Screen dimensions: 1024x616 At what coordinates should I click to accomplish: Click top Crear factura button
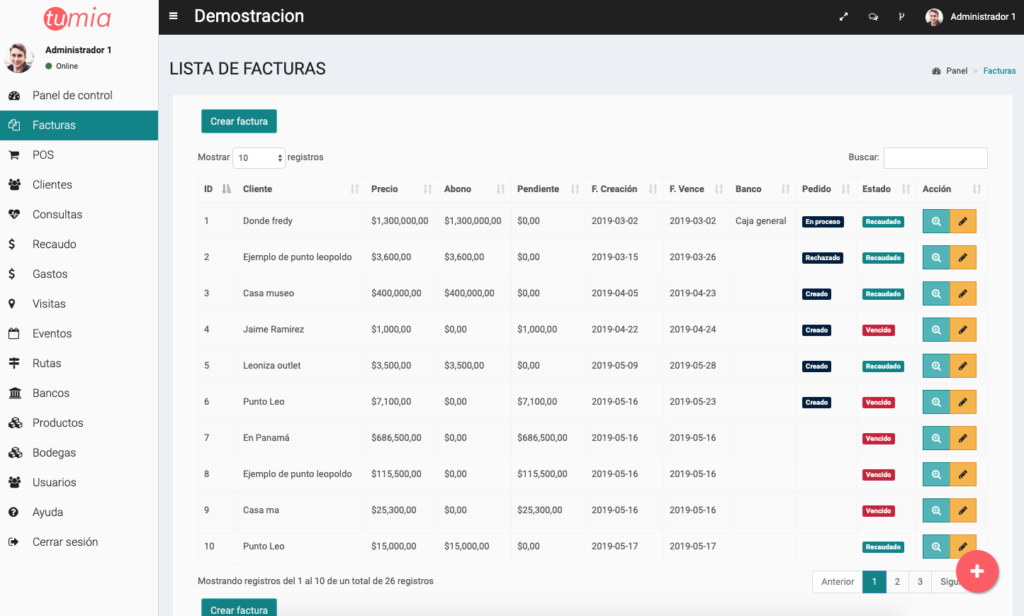(x=239, y=122)
